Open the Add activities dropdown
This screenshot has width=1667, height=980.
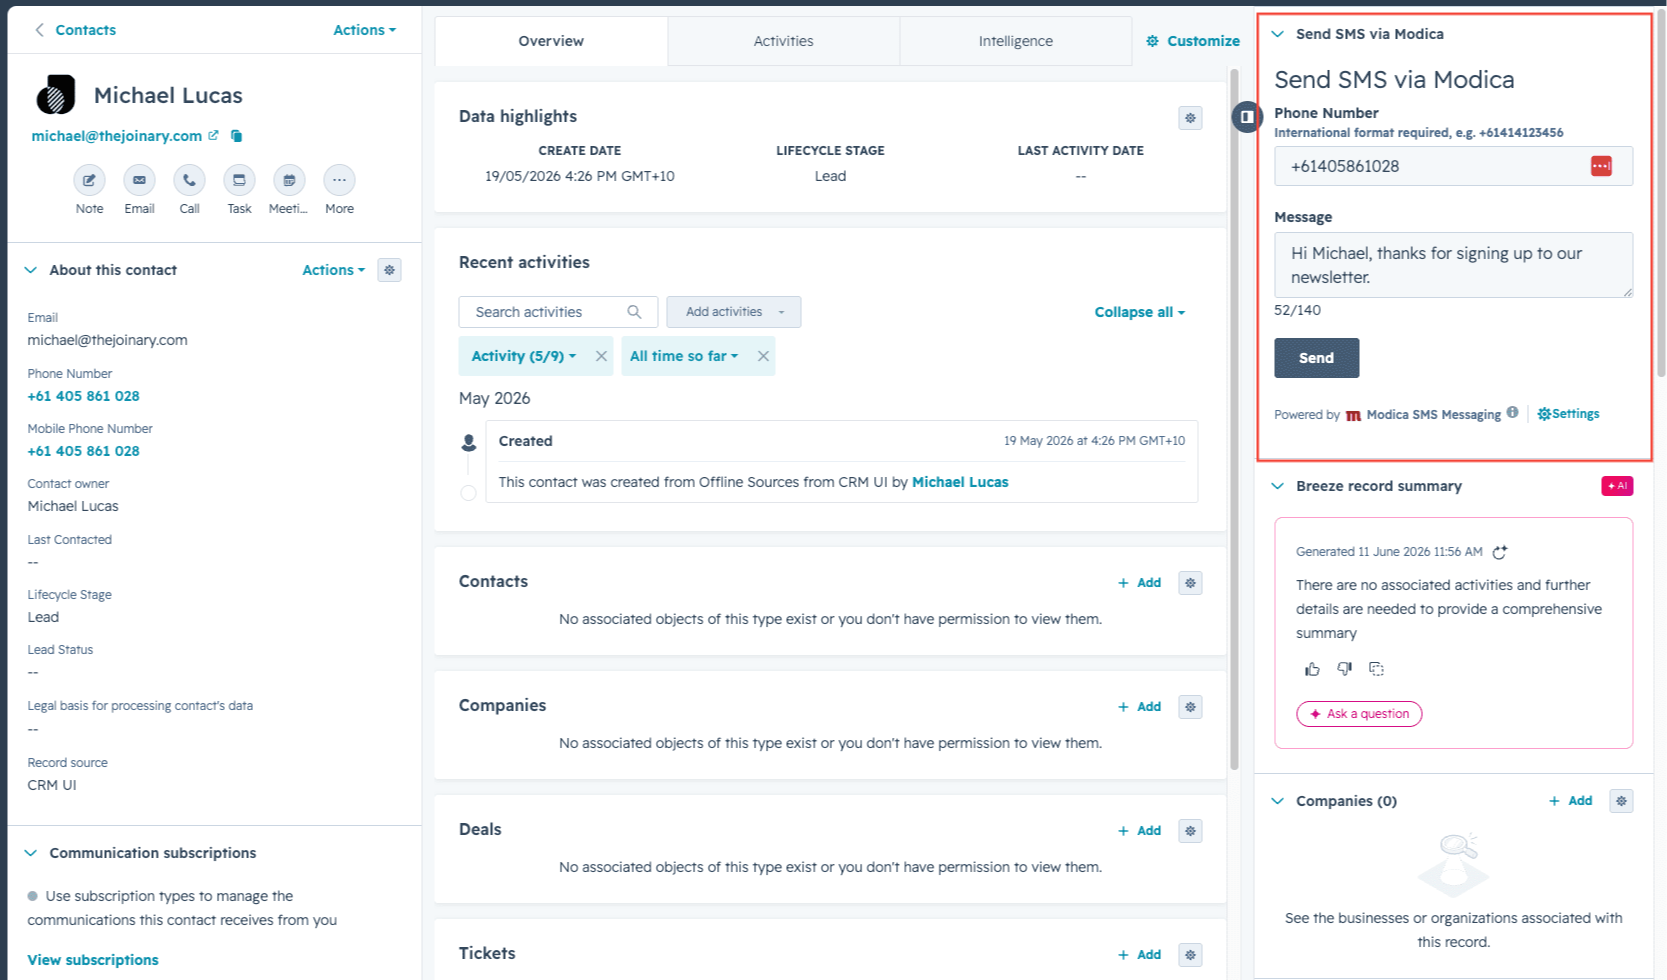pos(734,312)
